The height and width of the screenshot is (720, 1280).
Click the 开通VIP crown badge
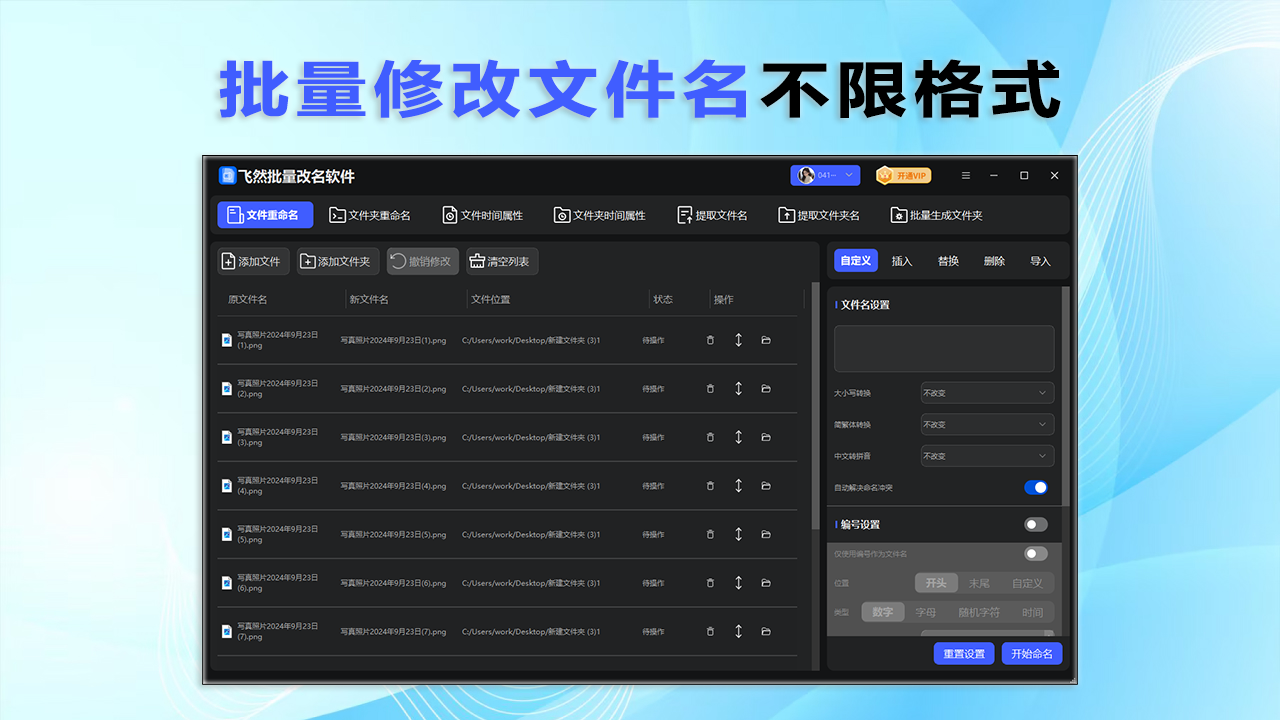click(x=903, y=176)
